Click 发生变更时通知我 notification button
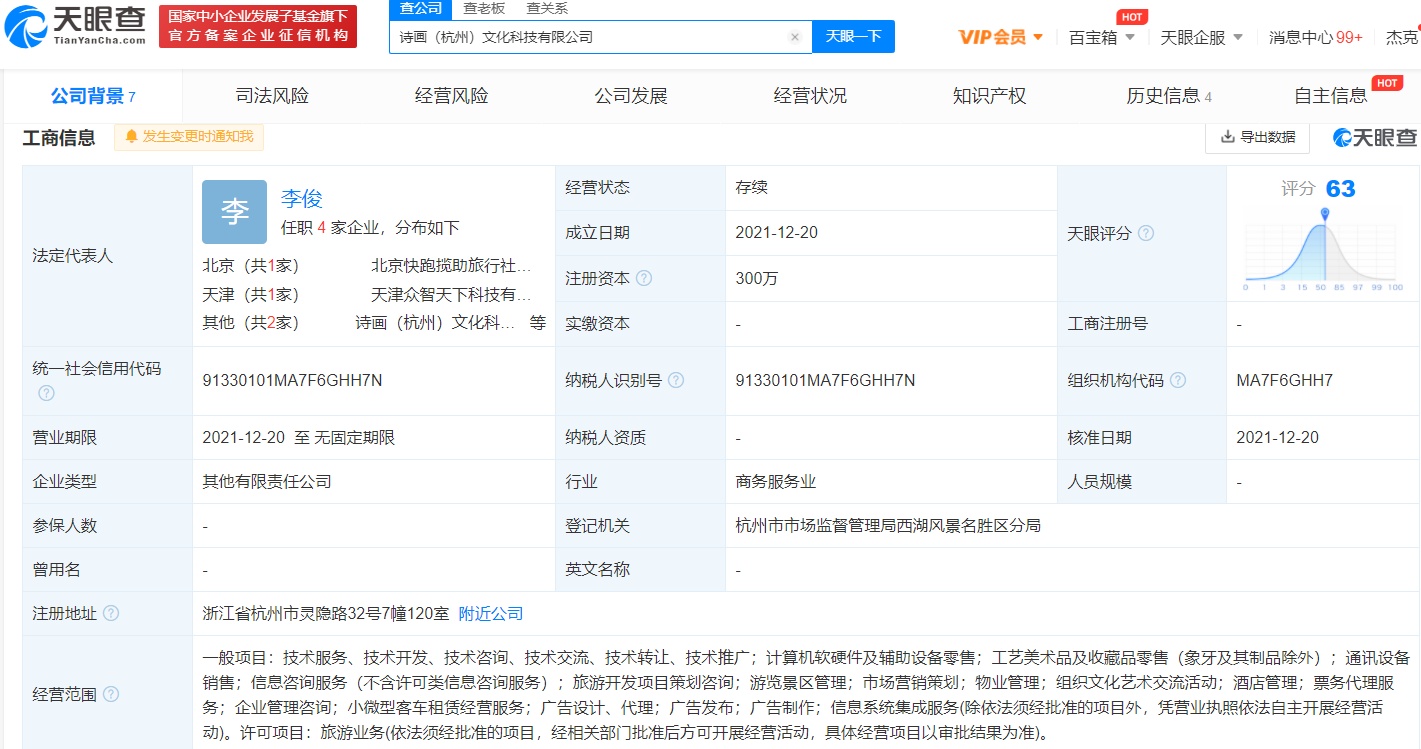 [189, 137]
